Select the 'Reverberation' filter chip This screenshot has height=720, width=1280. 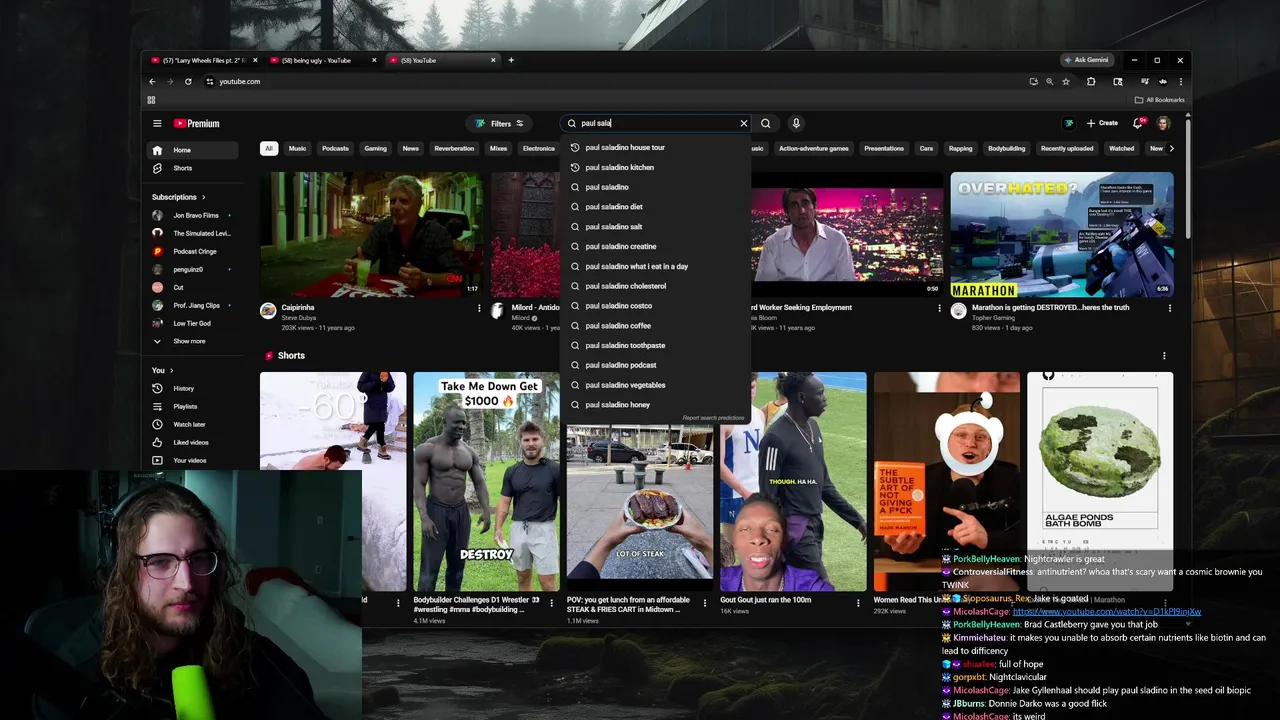coord(454,148)
